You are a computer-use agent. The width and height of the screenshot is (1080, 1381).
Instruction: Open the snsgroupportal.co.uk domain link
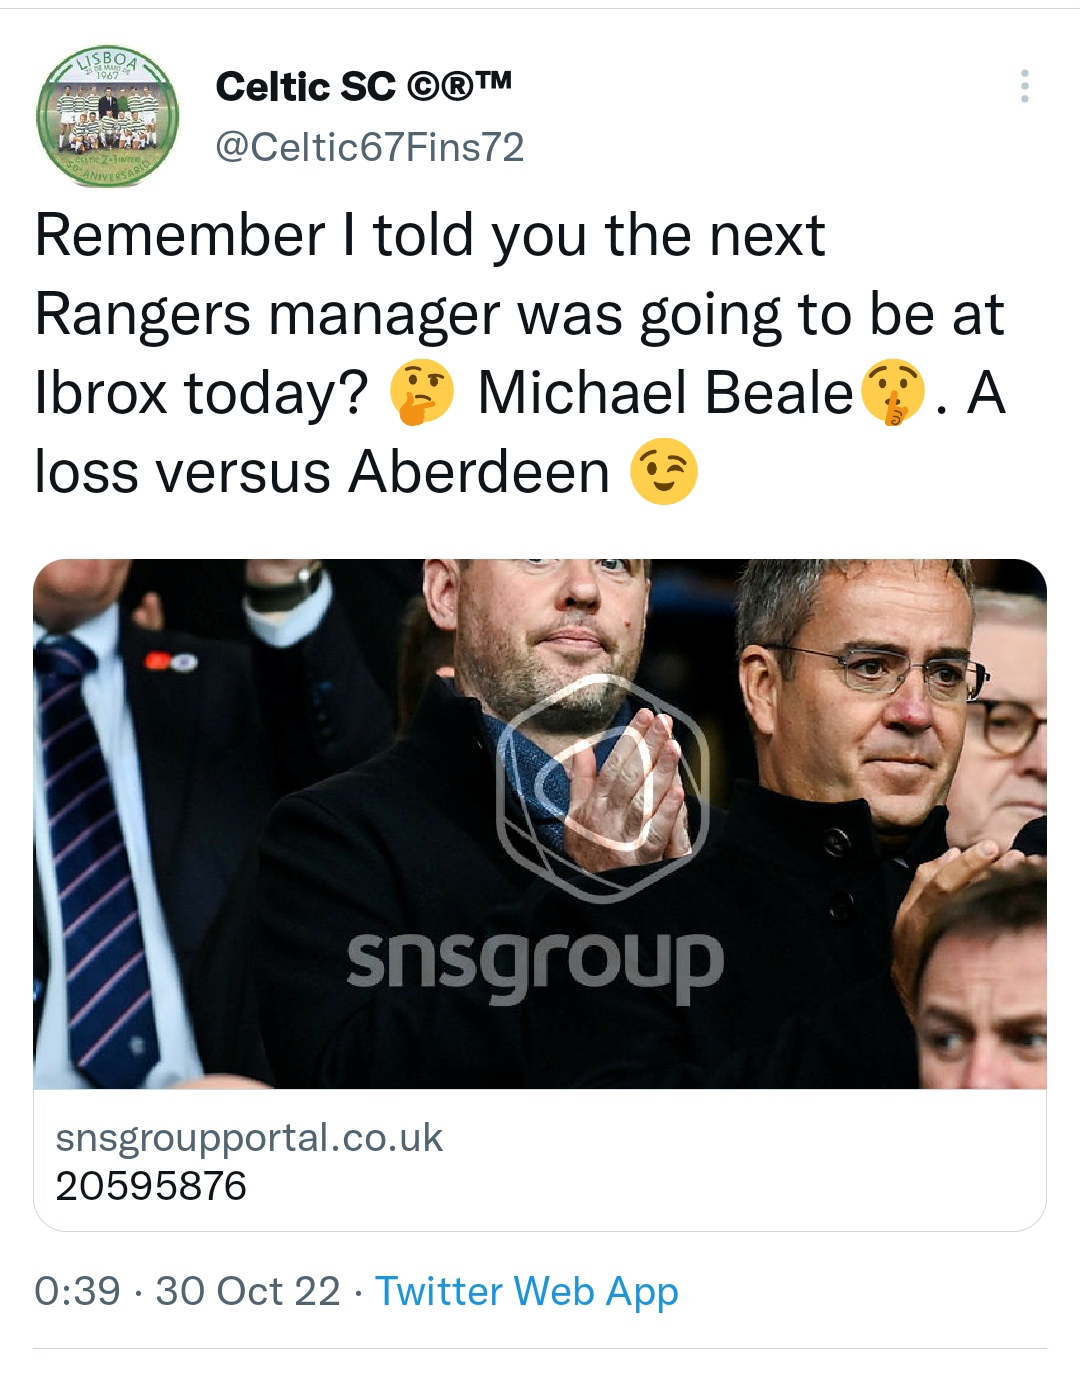pyautogui.click(x=249, y=1138)
